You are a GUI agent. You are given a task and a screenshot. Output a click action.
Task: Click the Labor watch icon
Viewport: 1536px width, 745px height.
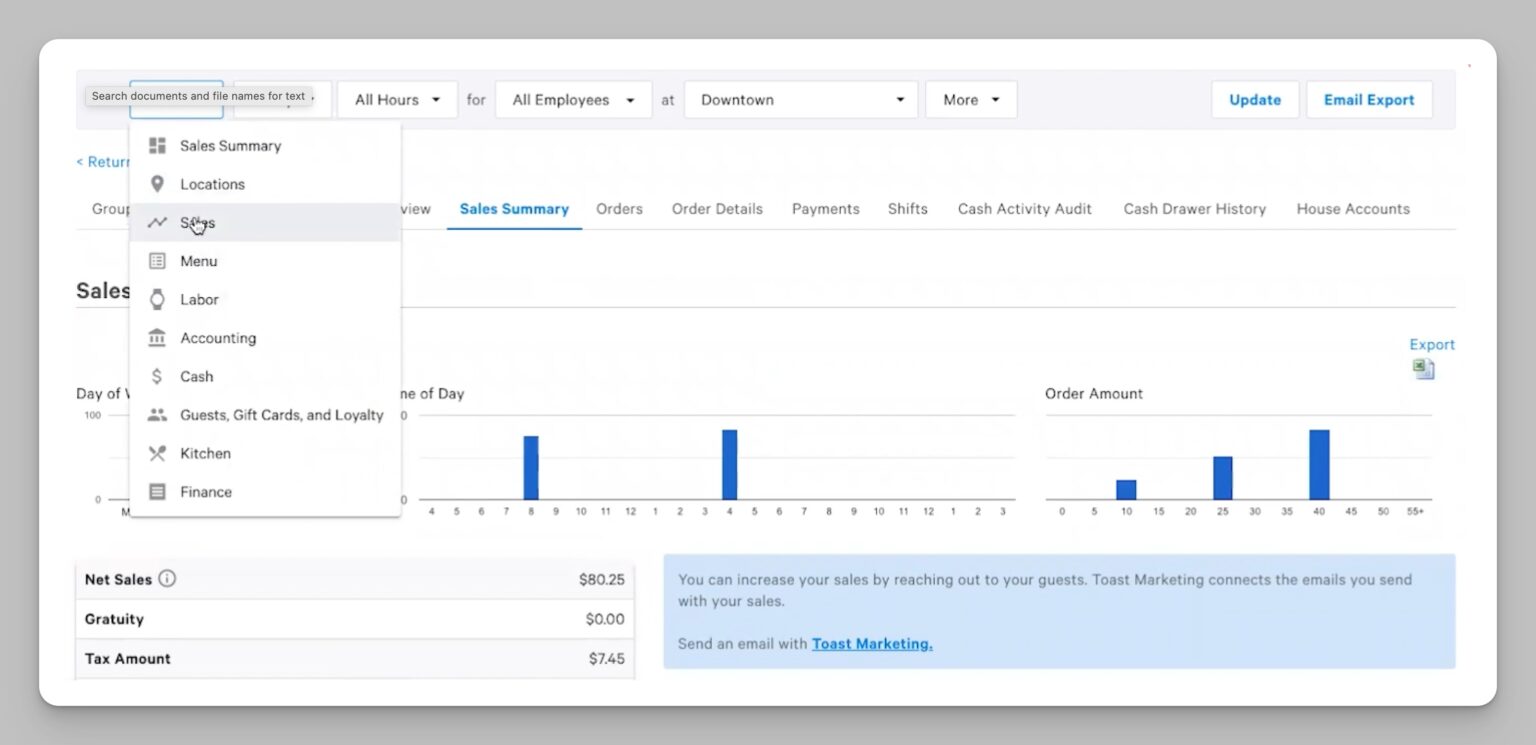[157, 299]
